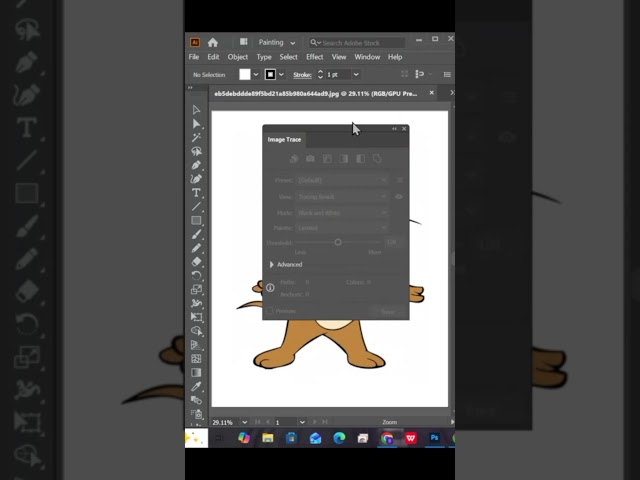Screen dimensions: 640x480
Task: Open the Object menu
Action: pos(238,57)
